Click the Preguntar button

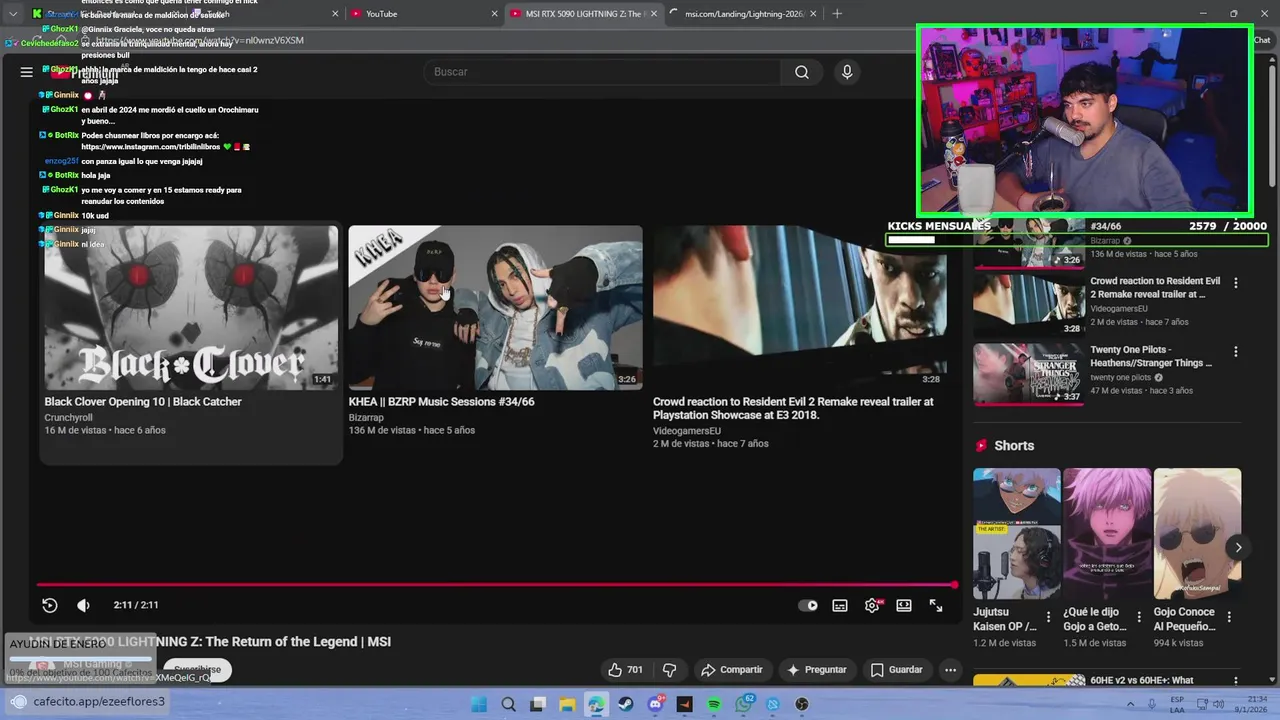point(817,670)
